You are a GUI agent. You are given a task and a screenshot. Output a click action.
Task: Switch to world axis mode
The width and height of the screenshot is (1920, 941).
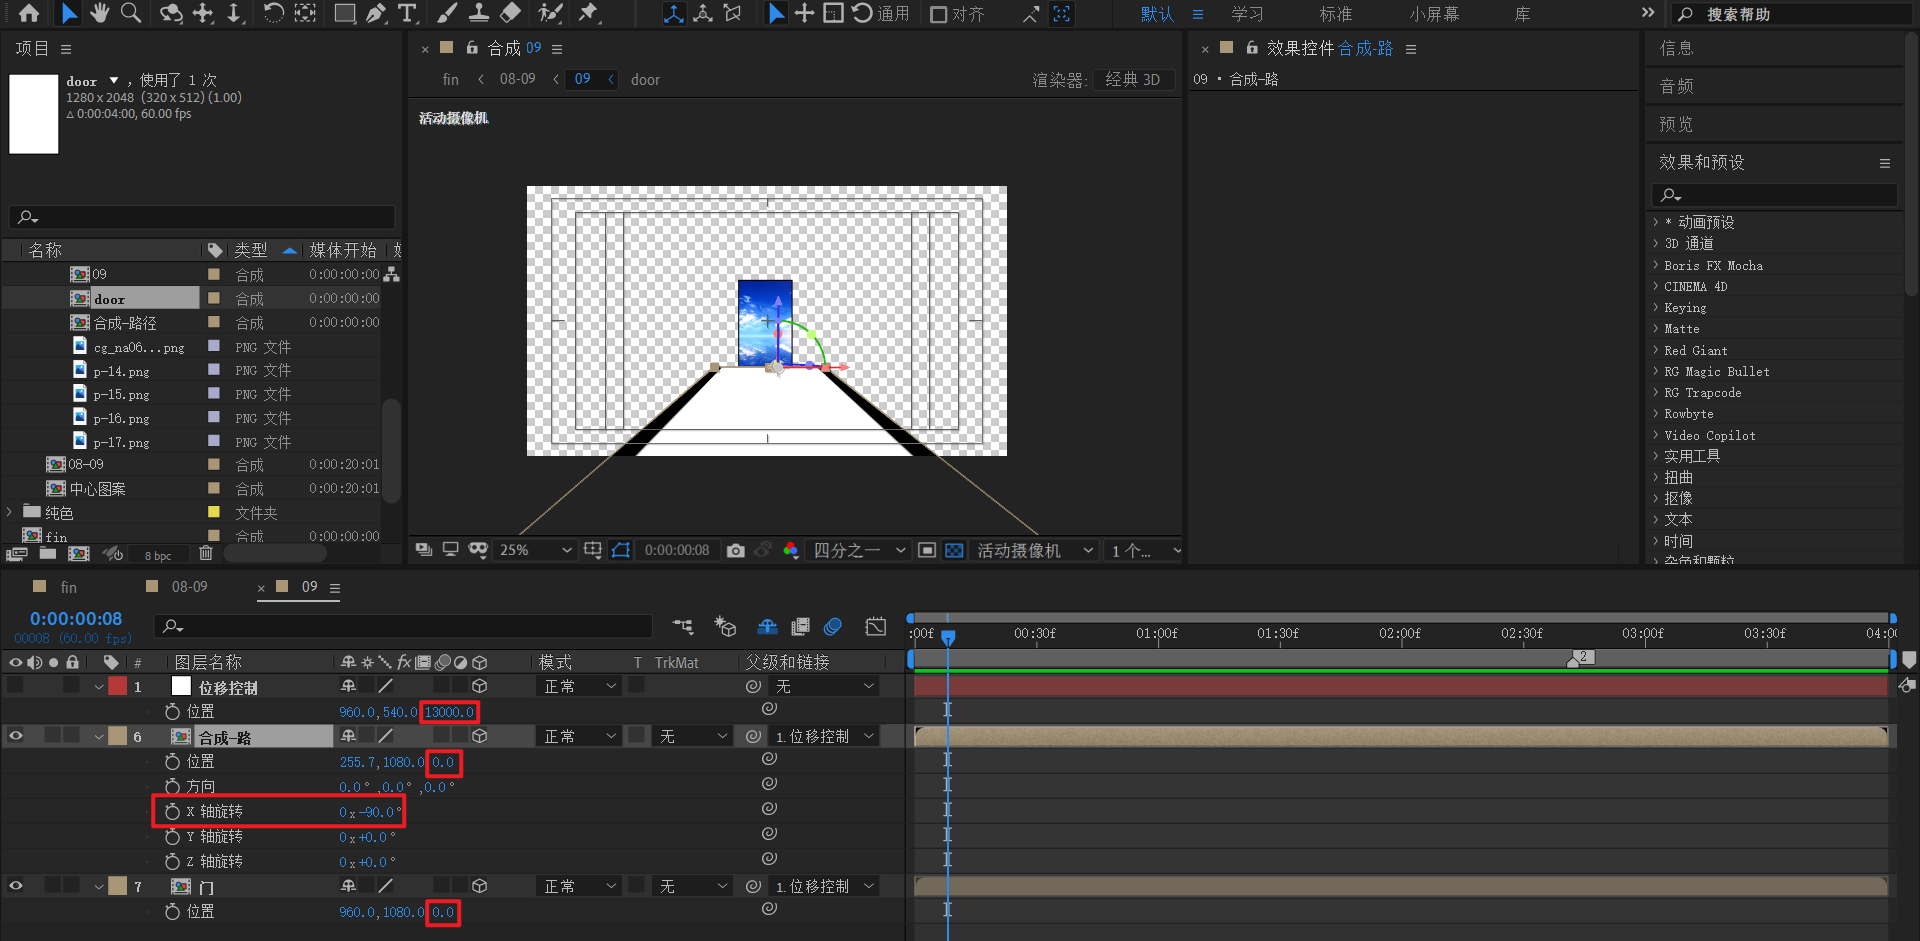pyautogui.click(x=703, y=13)
